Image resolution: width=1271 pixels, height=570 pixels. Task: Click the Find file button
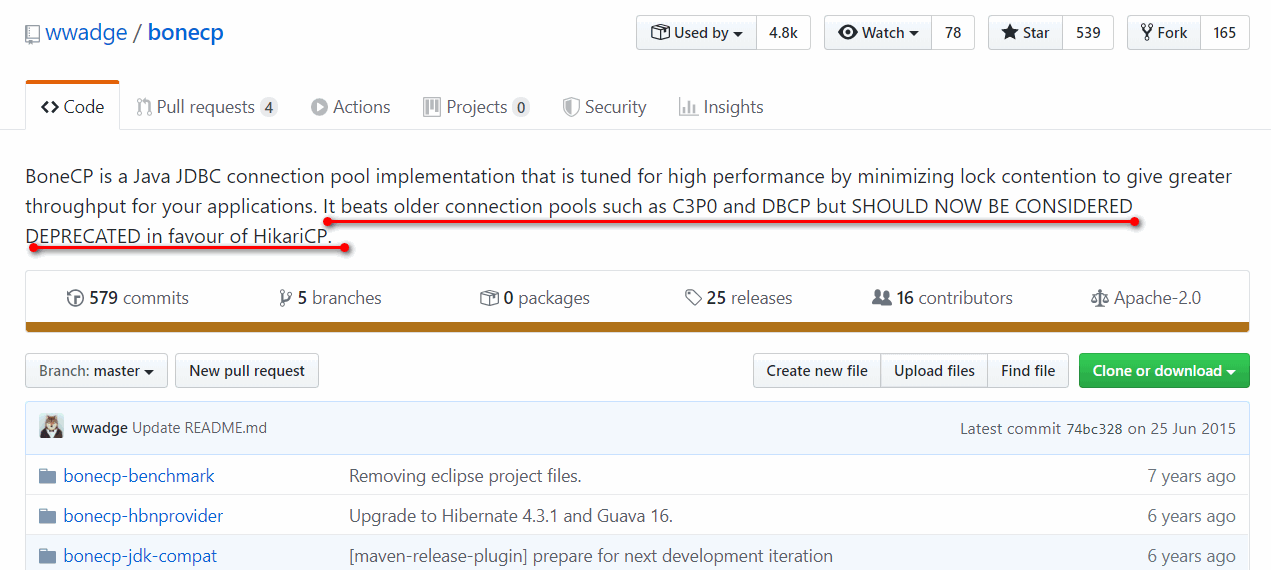click(x=1028, y=370)
